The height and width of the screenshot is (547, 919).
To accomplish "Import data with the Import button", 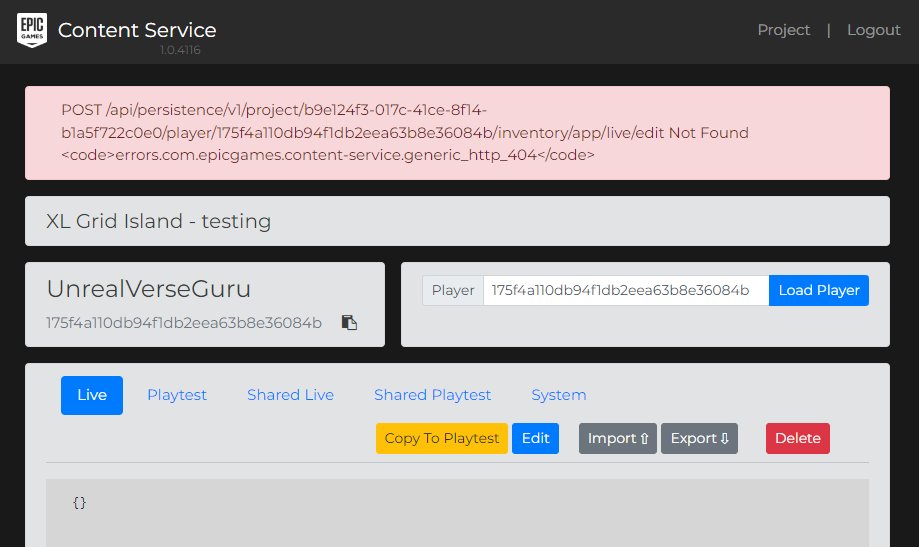I will [618, 439].
